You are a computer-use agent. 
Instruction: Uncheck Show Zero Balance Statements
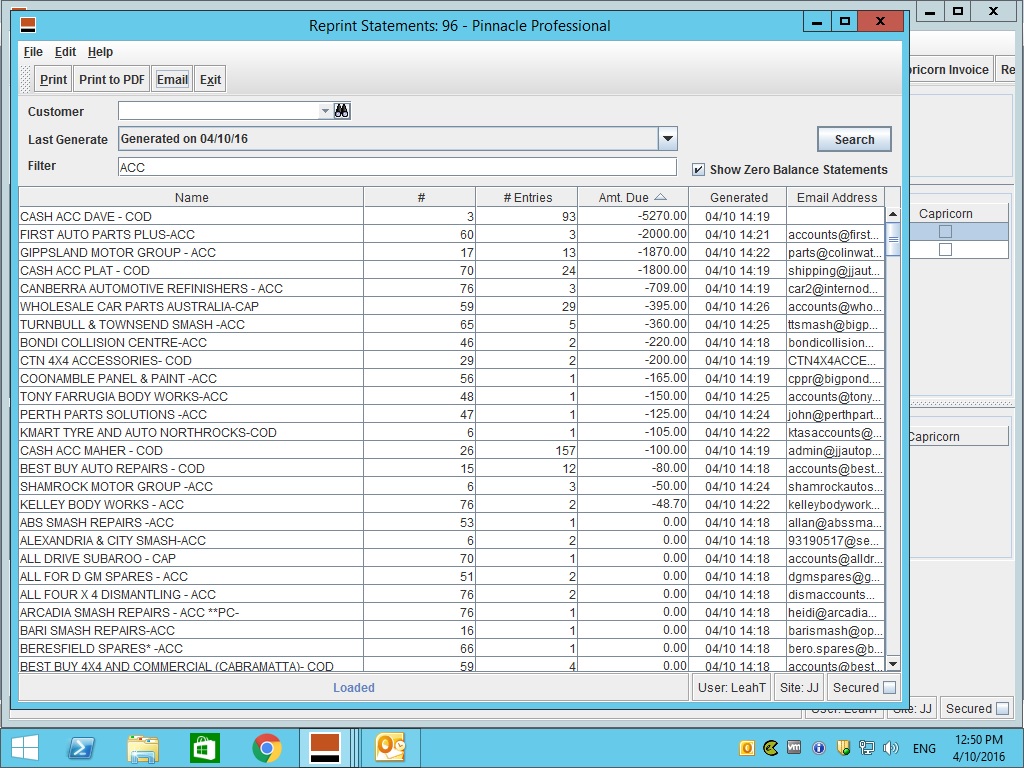click(698, 170)
